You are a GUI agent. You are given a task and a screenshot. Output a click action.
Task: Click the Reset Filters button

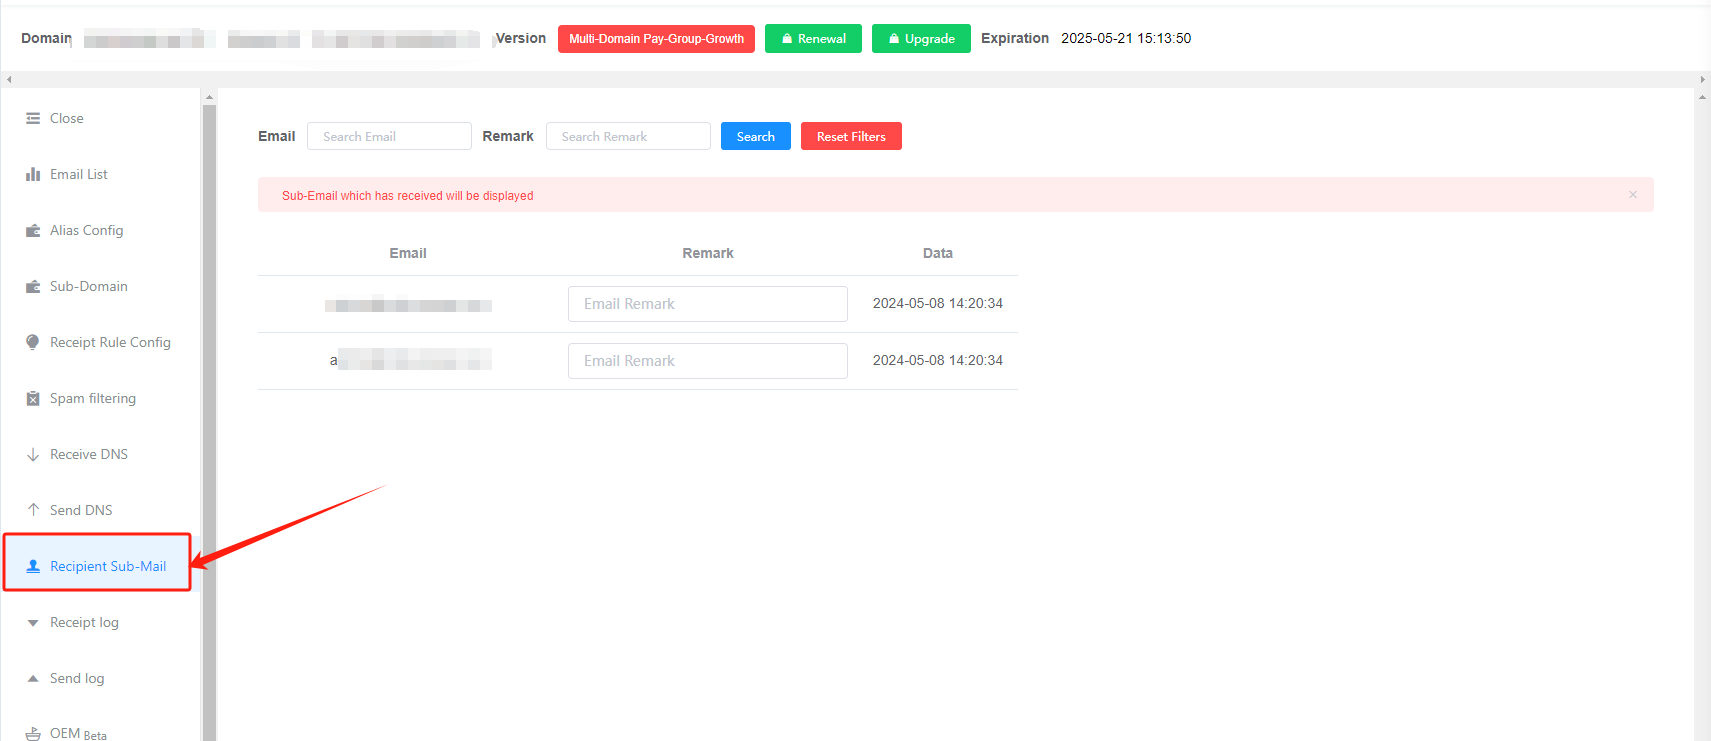pyautogui.click(x=851, y=136)
